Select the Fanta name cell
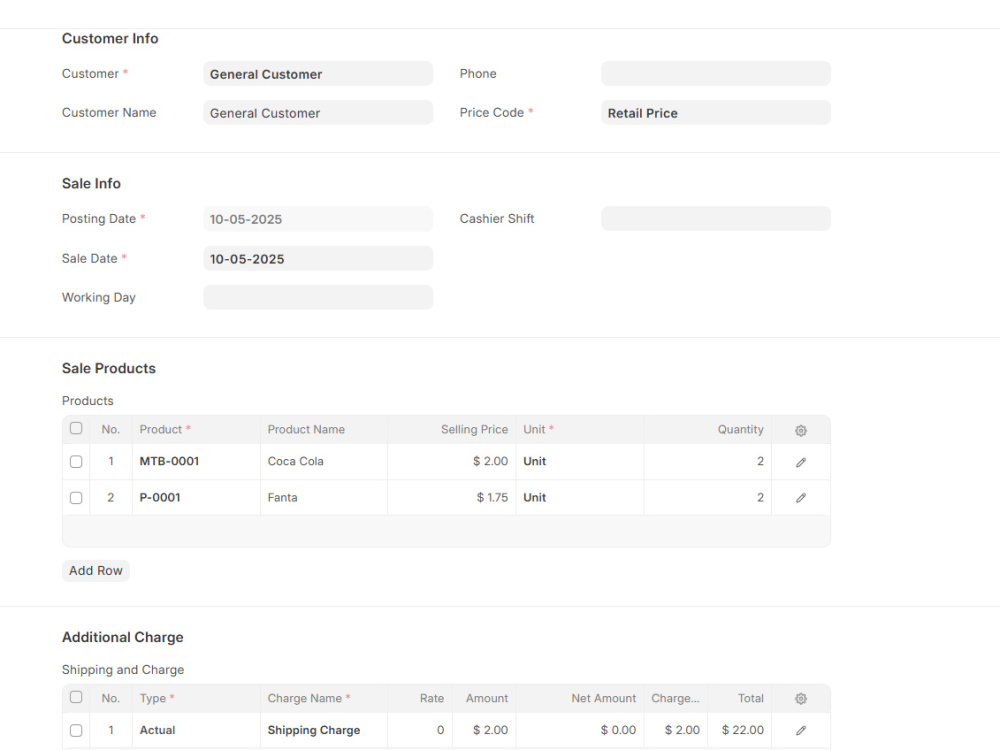This screenshot has width=1000, height=750. (x=324, y=497)
